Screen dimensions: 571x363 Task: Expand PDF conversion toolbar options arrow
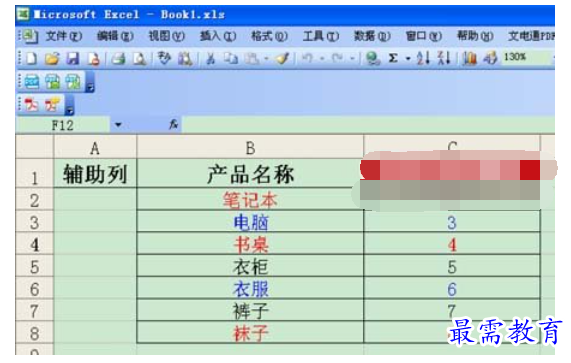90,82
